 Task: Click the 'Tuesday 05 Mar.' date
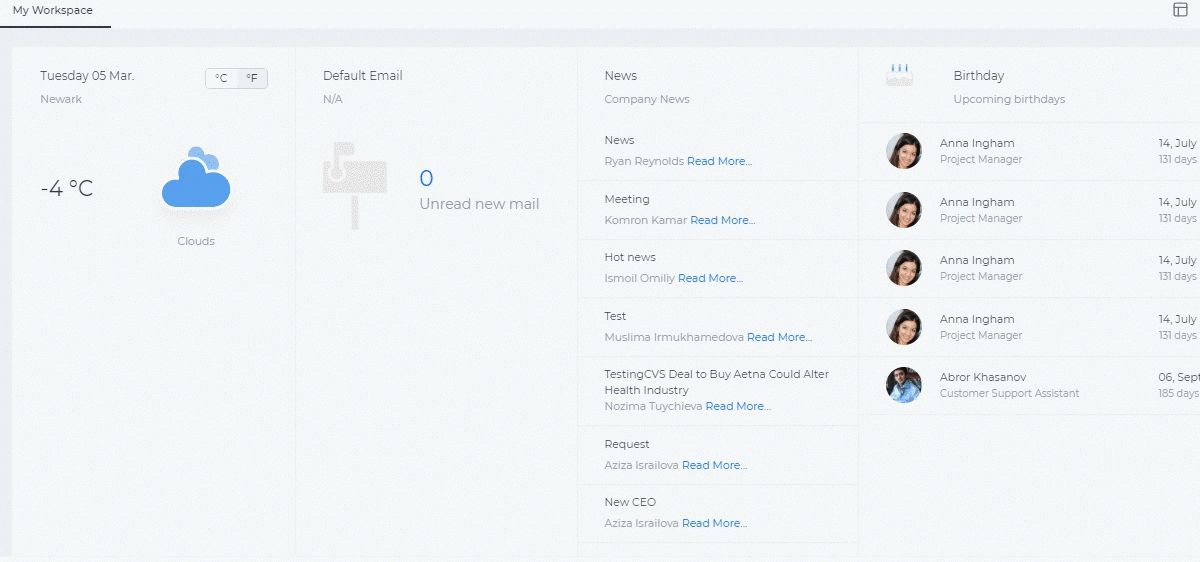[87, 76]
